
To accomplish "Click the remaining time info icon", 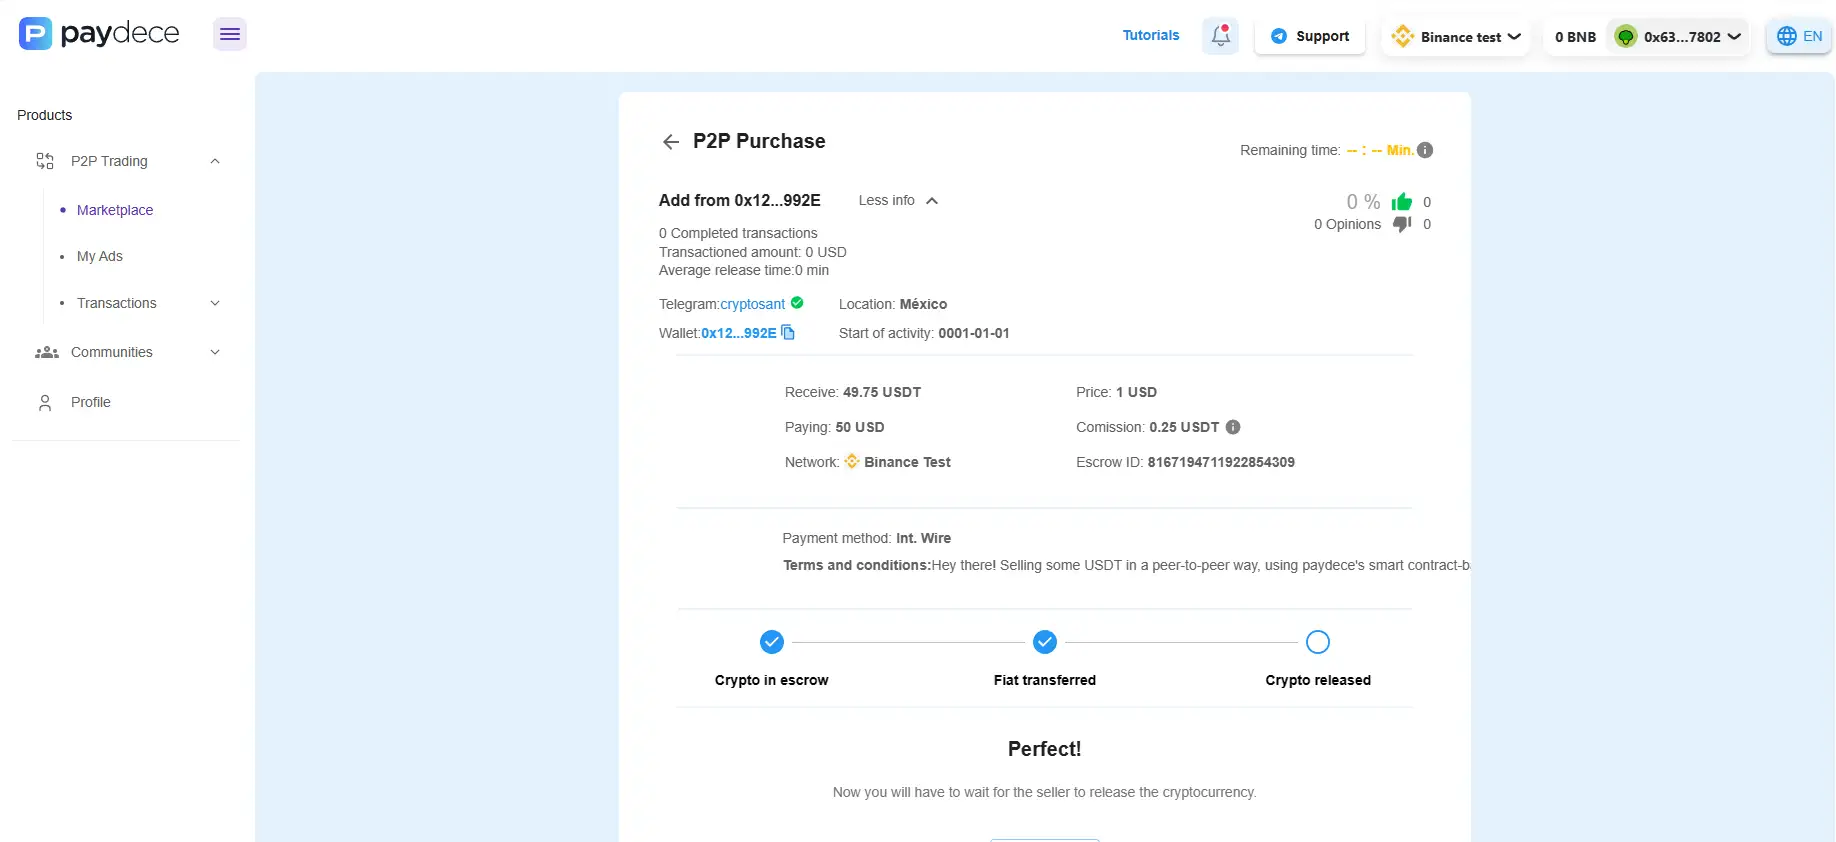I will (1426, 150).
